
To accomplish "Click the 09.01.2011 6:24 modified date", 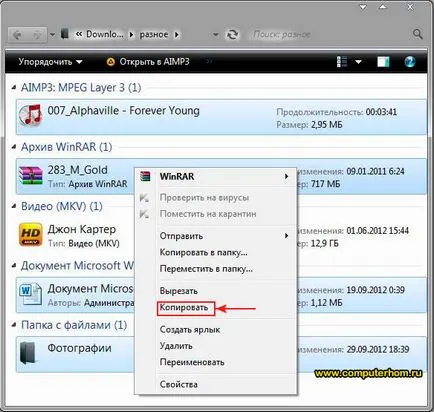I will click(375, 172).
